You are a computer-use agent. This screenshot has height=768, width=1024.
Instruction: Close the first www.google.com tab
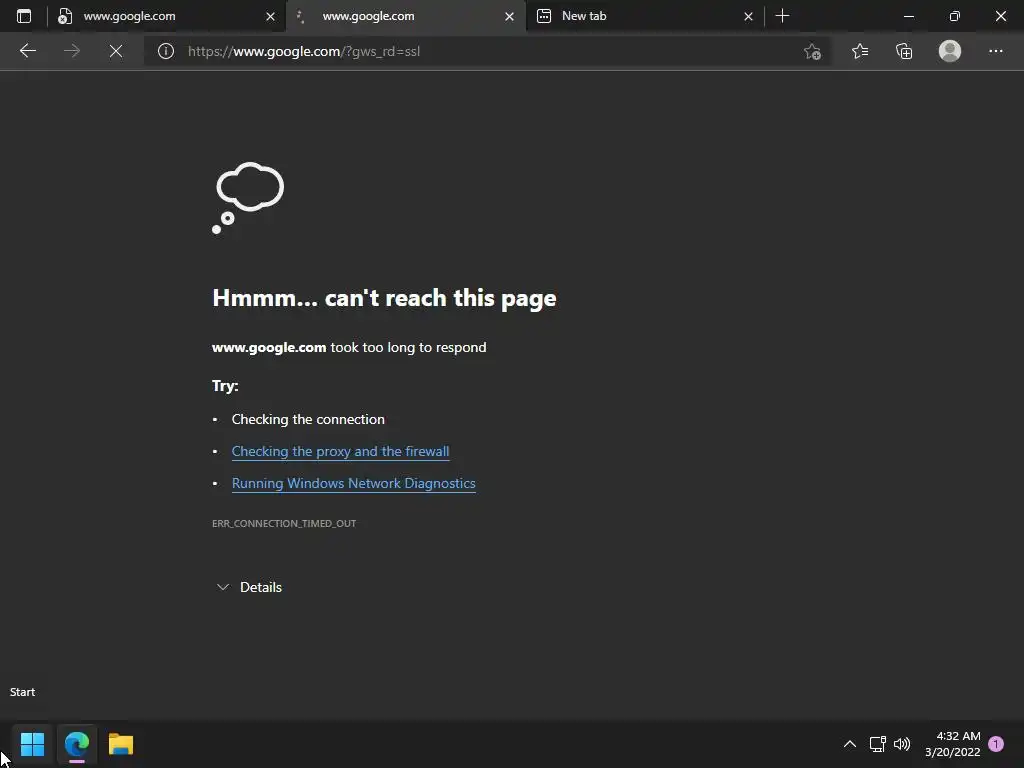(270, 16)
